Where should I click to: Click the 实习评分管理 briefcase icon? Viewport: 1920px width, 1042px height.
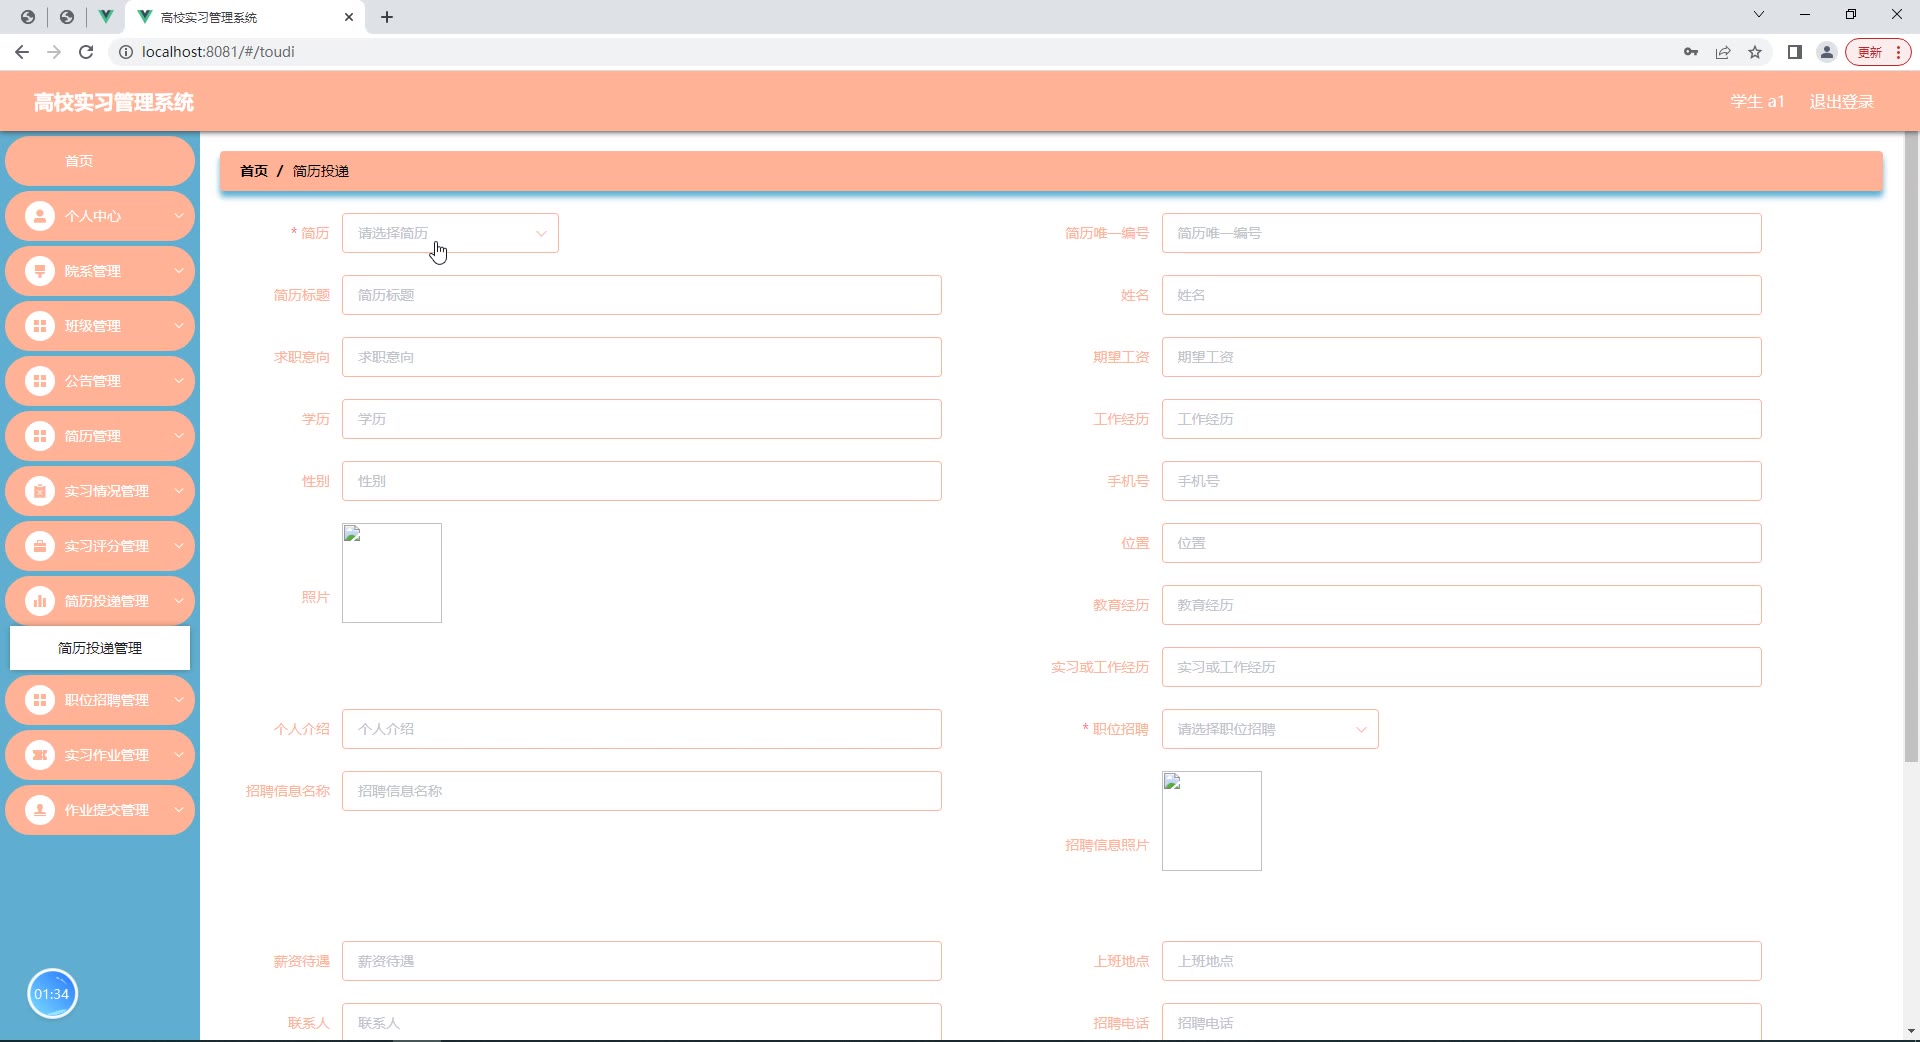(40, 546)
